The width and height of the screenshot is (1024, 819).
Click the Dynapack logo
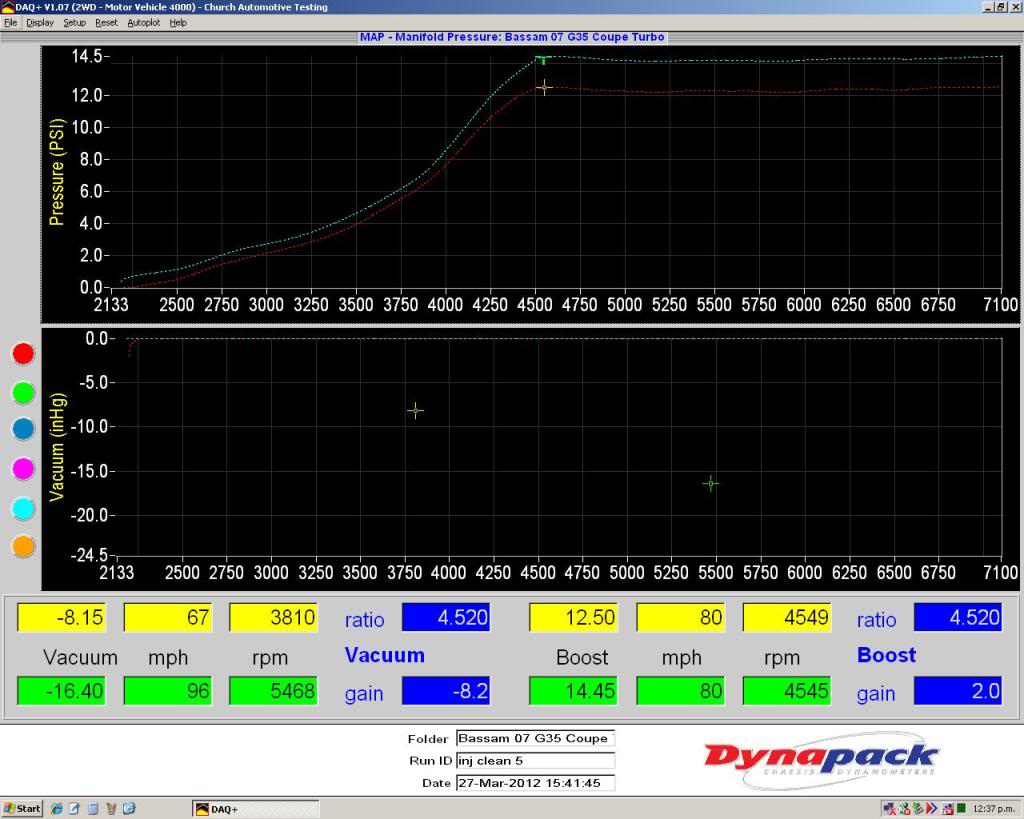tap(821, 759)
